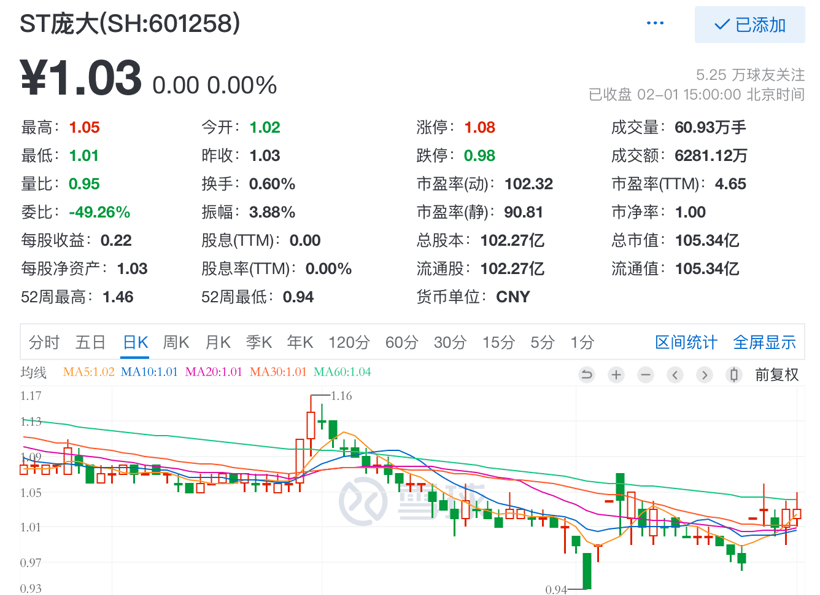Select the 年K tab
Screen dimensions: 820x595
click(300, 342)
